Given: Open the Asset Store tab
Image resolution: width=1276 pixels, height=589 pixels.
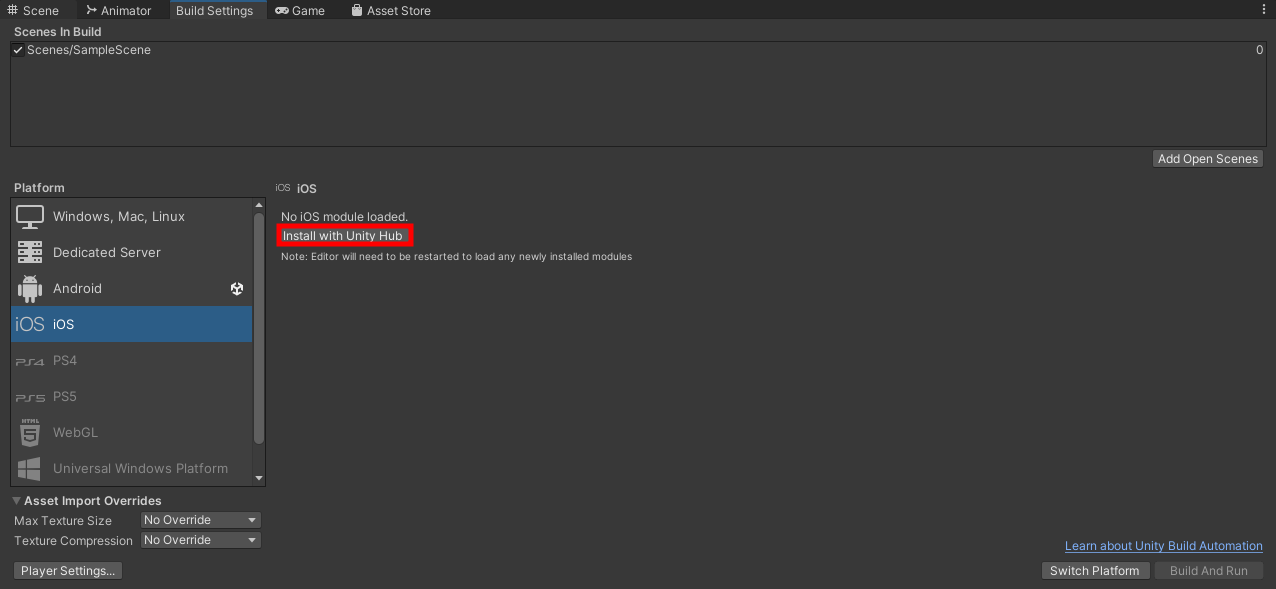Looking at the screenshot, I should point(391,10).
